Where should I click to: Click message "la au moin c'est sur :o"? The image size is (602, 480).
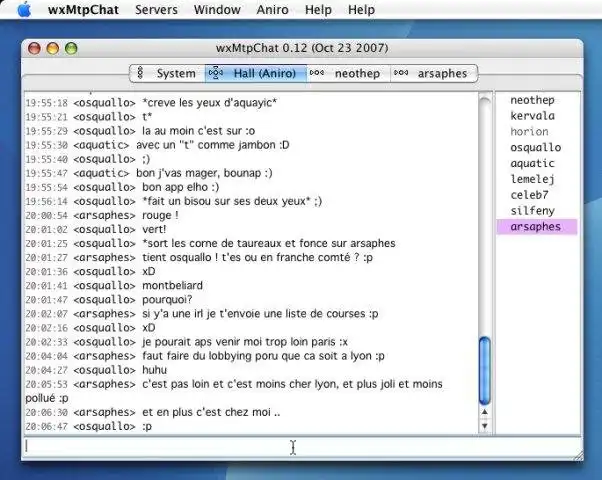(x=198, y=131)
